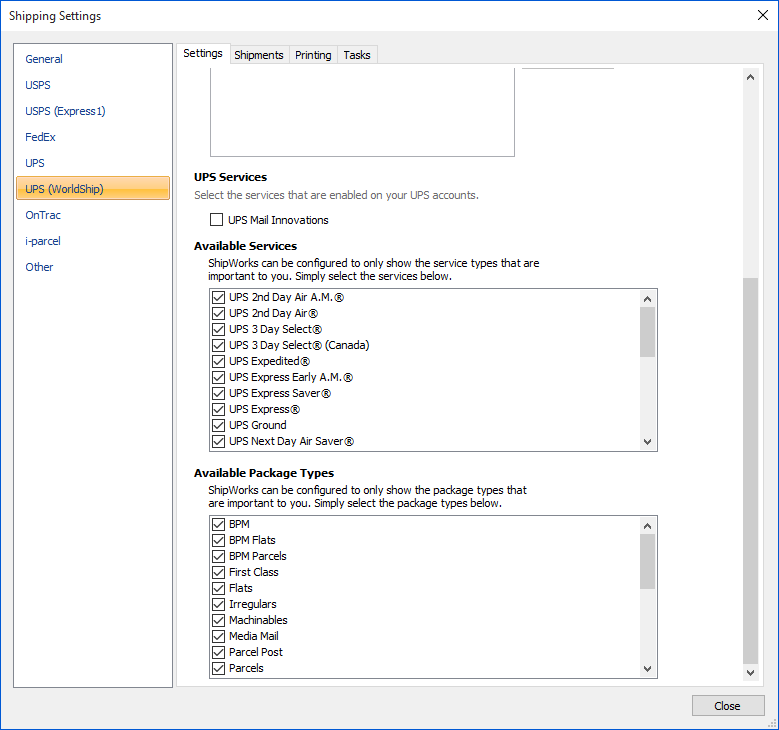Viewport: 779px width, 730px height.
Task: Click the main settings panel scrollbar thumb
Action: pyautogui.click(x=750, y=471)
